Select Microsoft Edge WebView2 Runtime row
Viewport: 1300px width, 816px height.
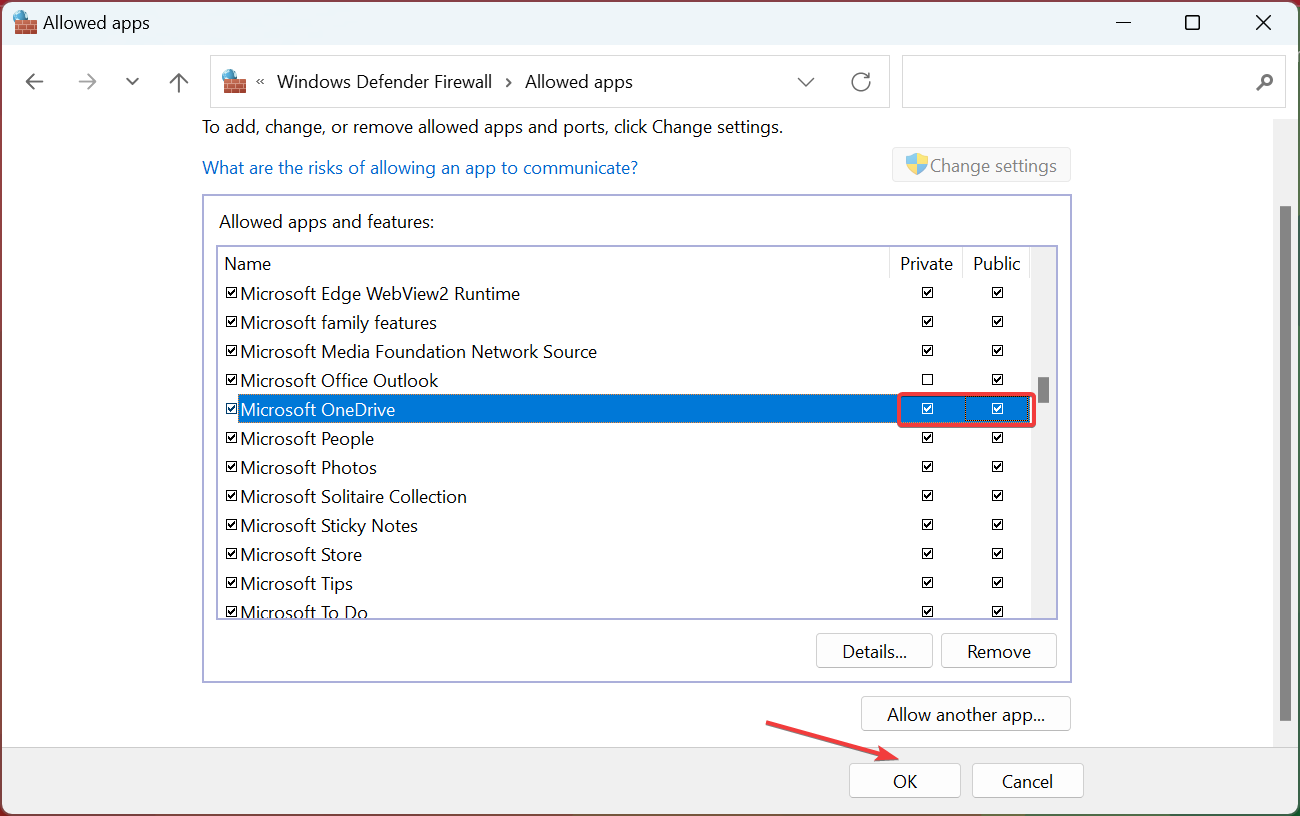tap(624, 293)
